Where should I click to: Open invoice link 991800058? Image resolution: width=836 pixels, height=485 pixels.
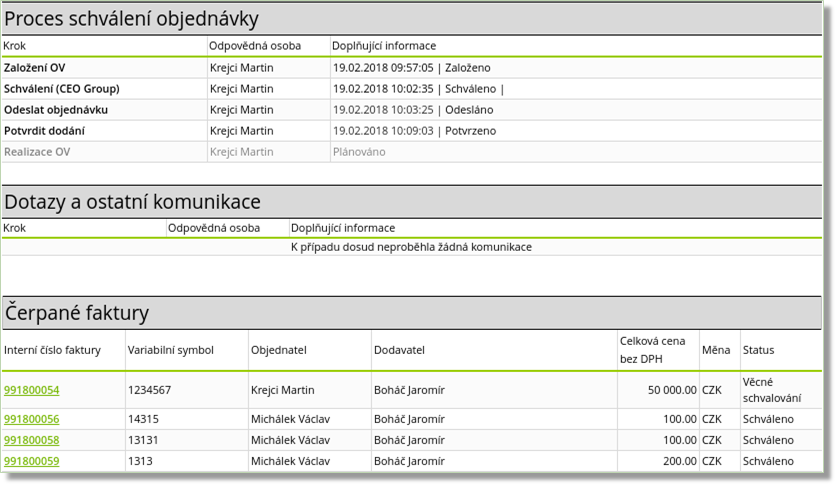32,440
